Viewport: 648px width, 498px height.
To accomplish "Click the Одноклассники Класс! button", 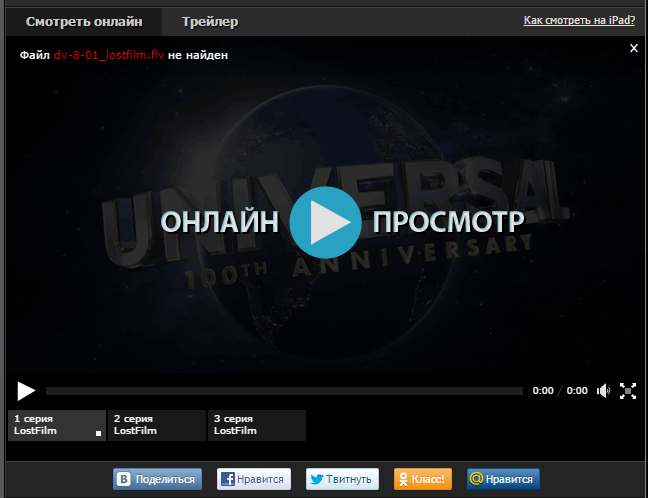I will (x=423, y=479).
